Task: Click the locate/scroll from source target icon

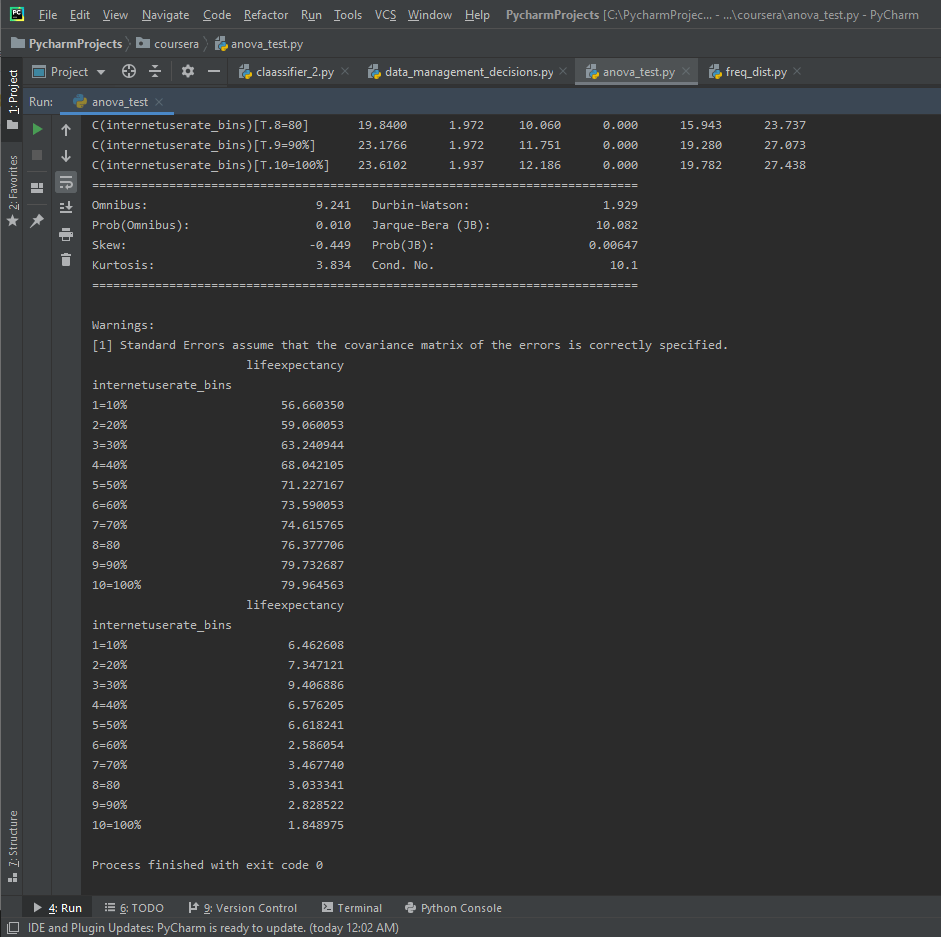Action: point(128,72)
